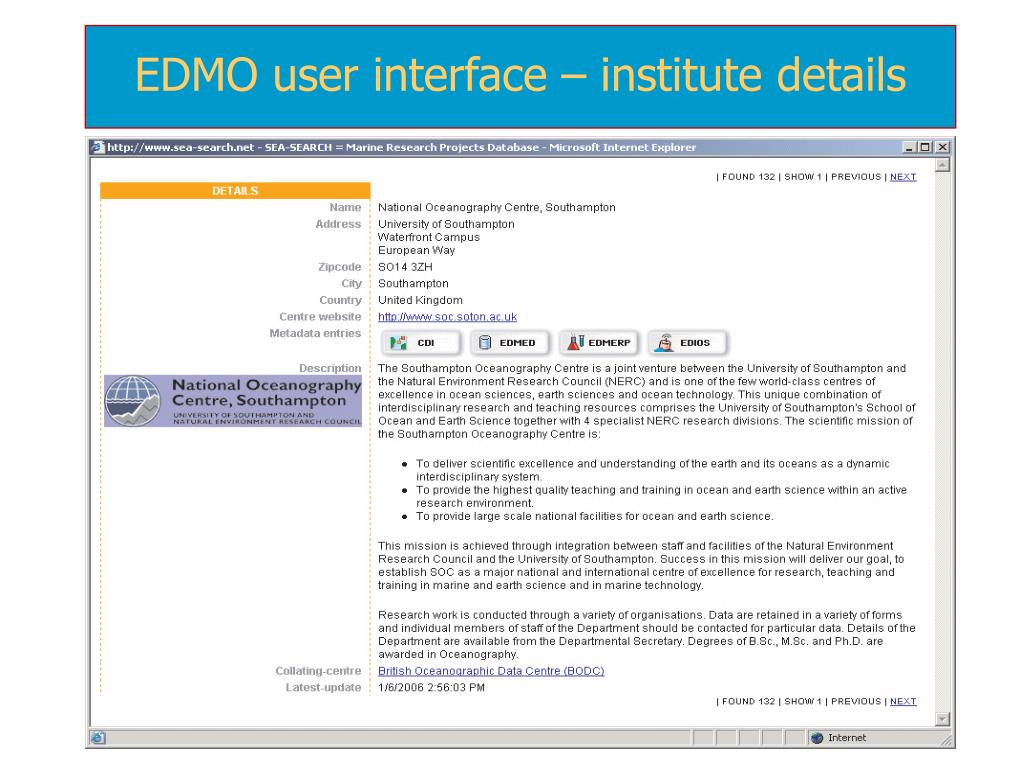The width and height of the screenshot is (1024, 768).
Task: Select PREVIOUS in the top navigation
Action: pyautogui.click(x=856, y=177)
